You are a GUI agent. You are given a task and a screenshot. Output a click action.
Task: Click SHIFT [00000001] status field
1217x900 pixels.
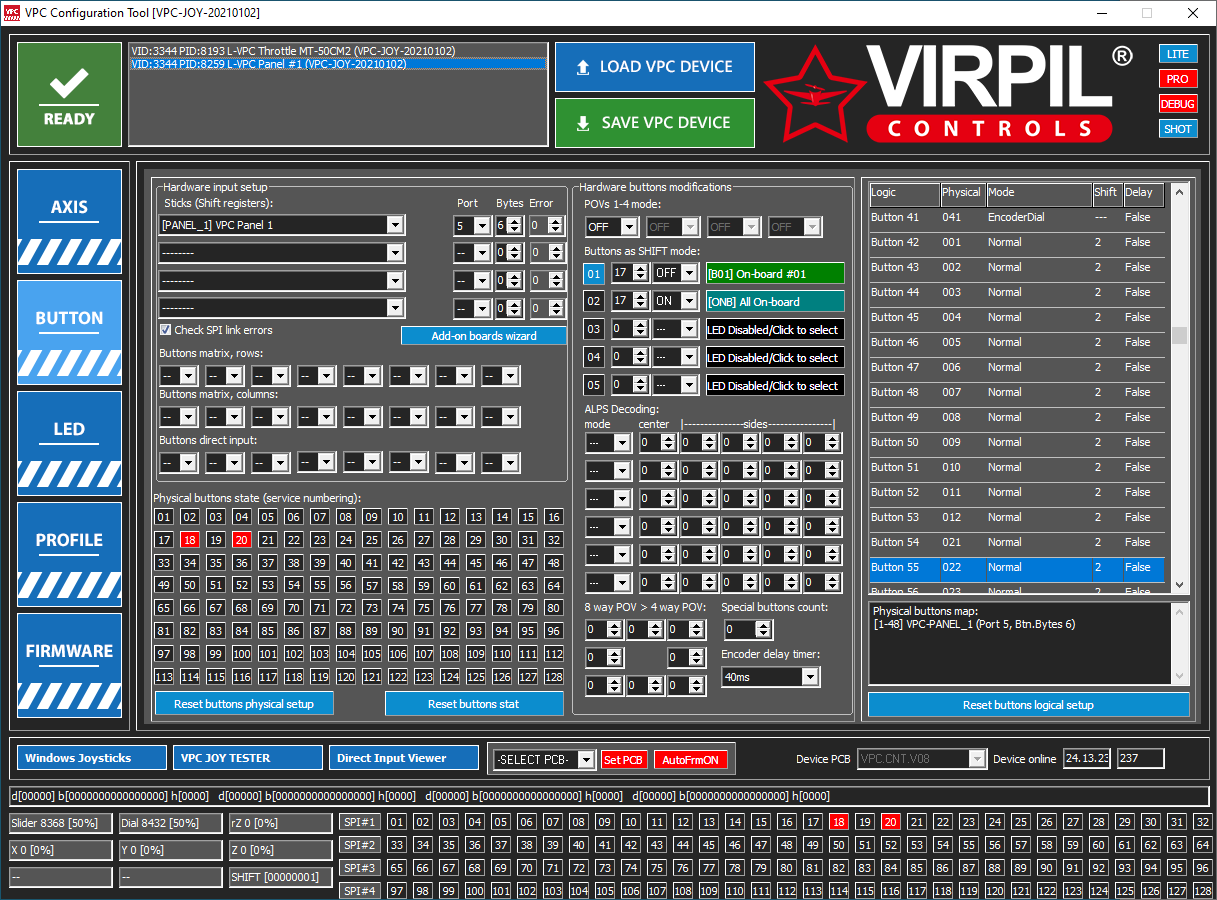click(x=280, y=877)
